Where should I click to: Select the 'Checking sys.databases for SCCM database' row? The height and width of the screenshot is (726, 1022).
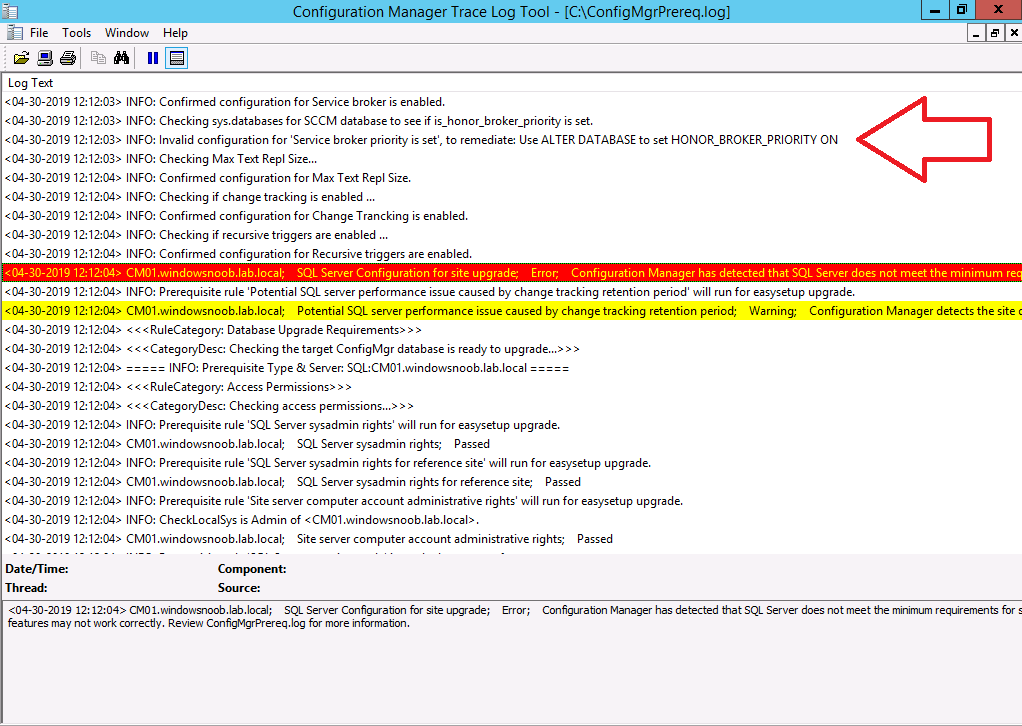click(512, 121)
